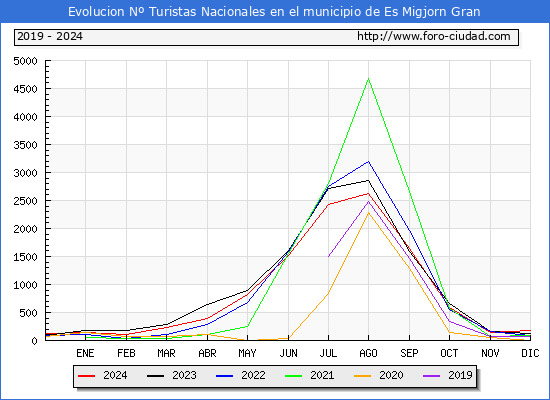Click the orange 2020 legend swatch
Viewport: 550px width, 400px height.
pyautogui.click(x=363, y=376)
